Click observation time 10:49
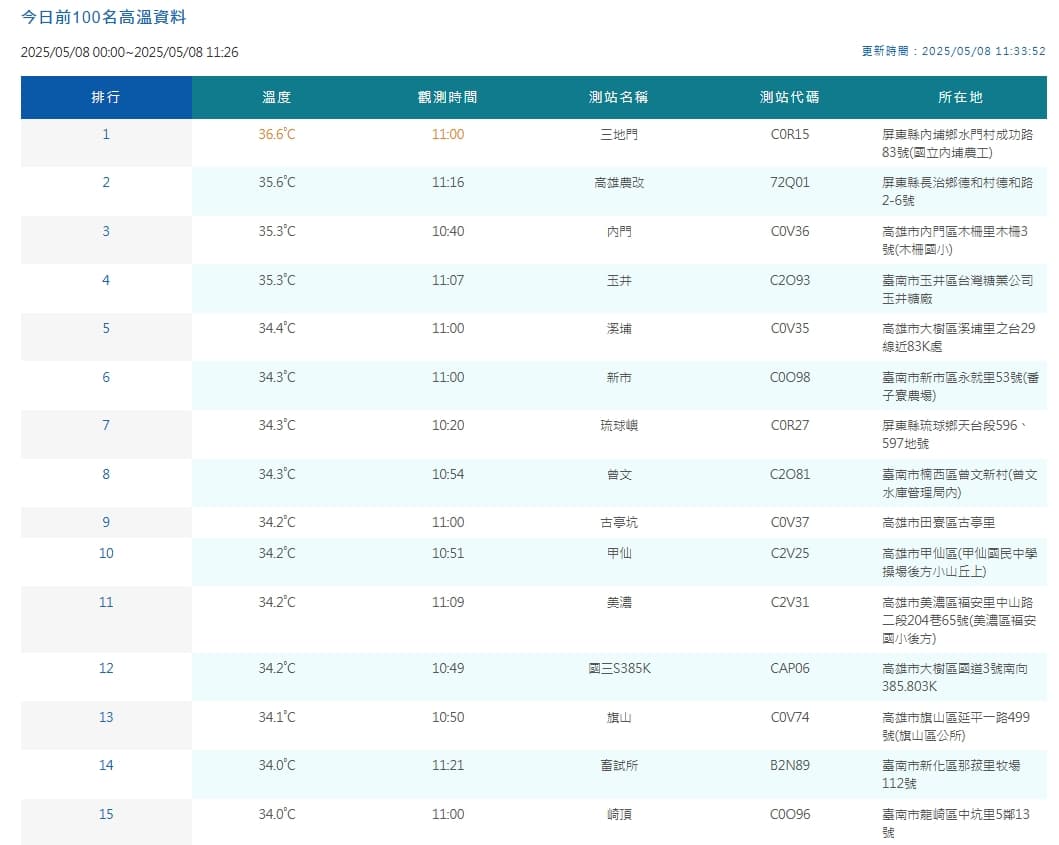The image size is (1059, 845). click(x=448, y=669)
